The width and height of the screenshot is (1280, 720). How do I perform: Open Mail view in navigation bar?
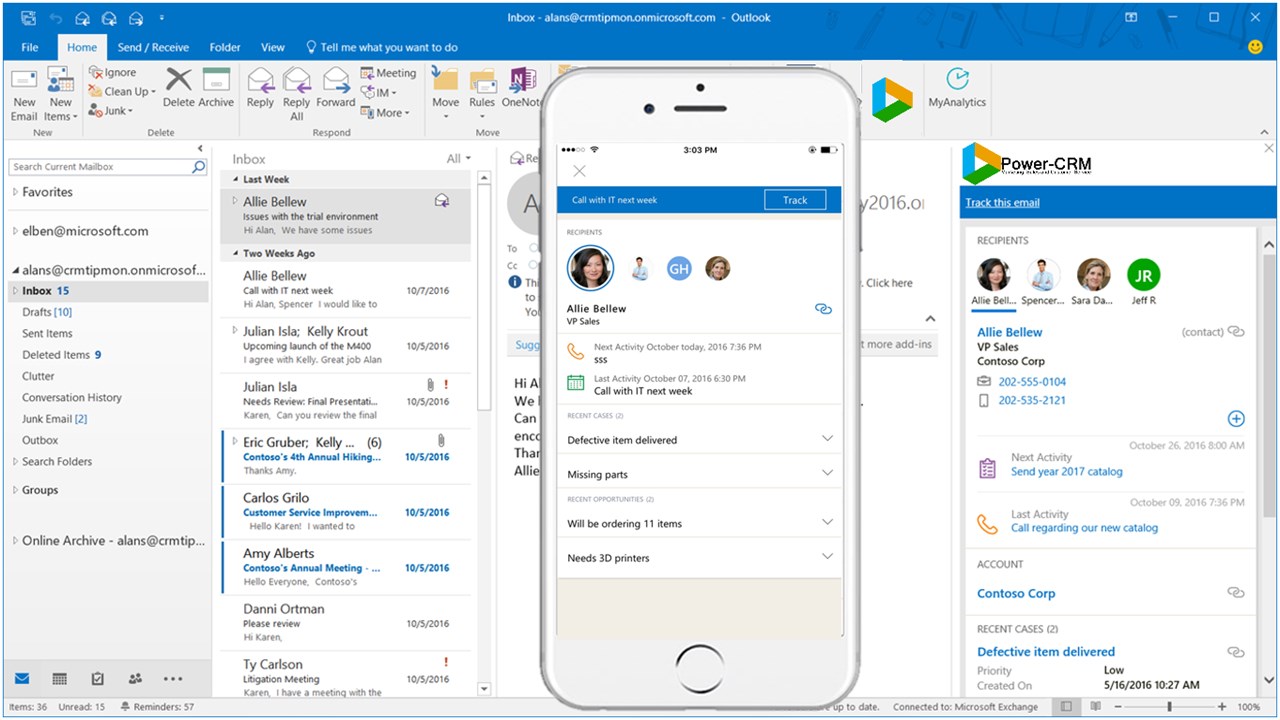(x=21, y=679)
